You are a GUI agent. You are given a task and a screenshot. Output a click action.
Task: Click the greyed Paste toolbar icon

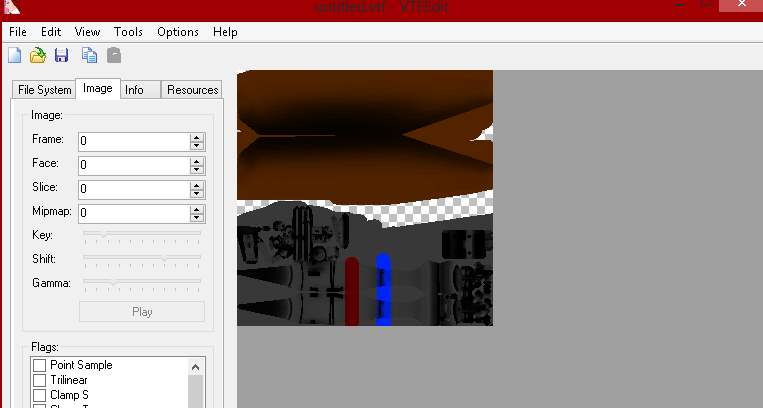[114, 55]
